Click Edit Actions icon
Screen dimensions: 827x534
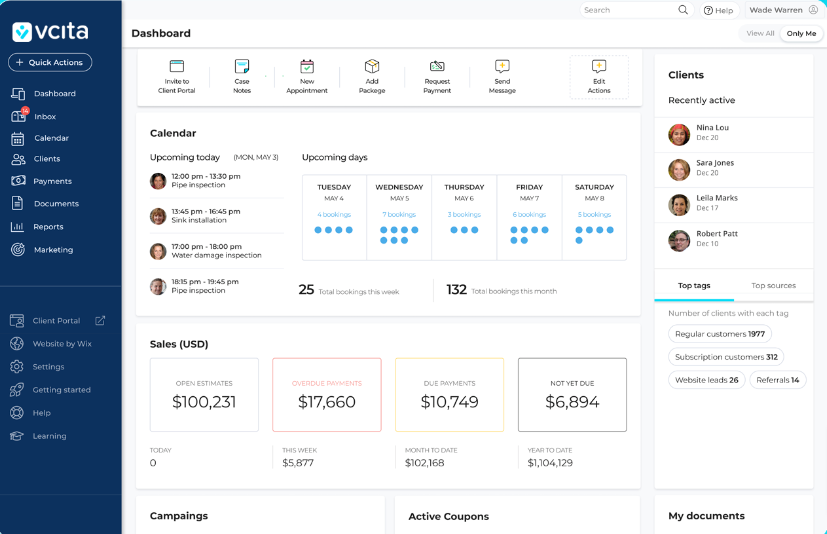pyautogui.click(x=599, y=66)
